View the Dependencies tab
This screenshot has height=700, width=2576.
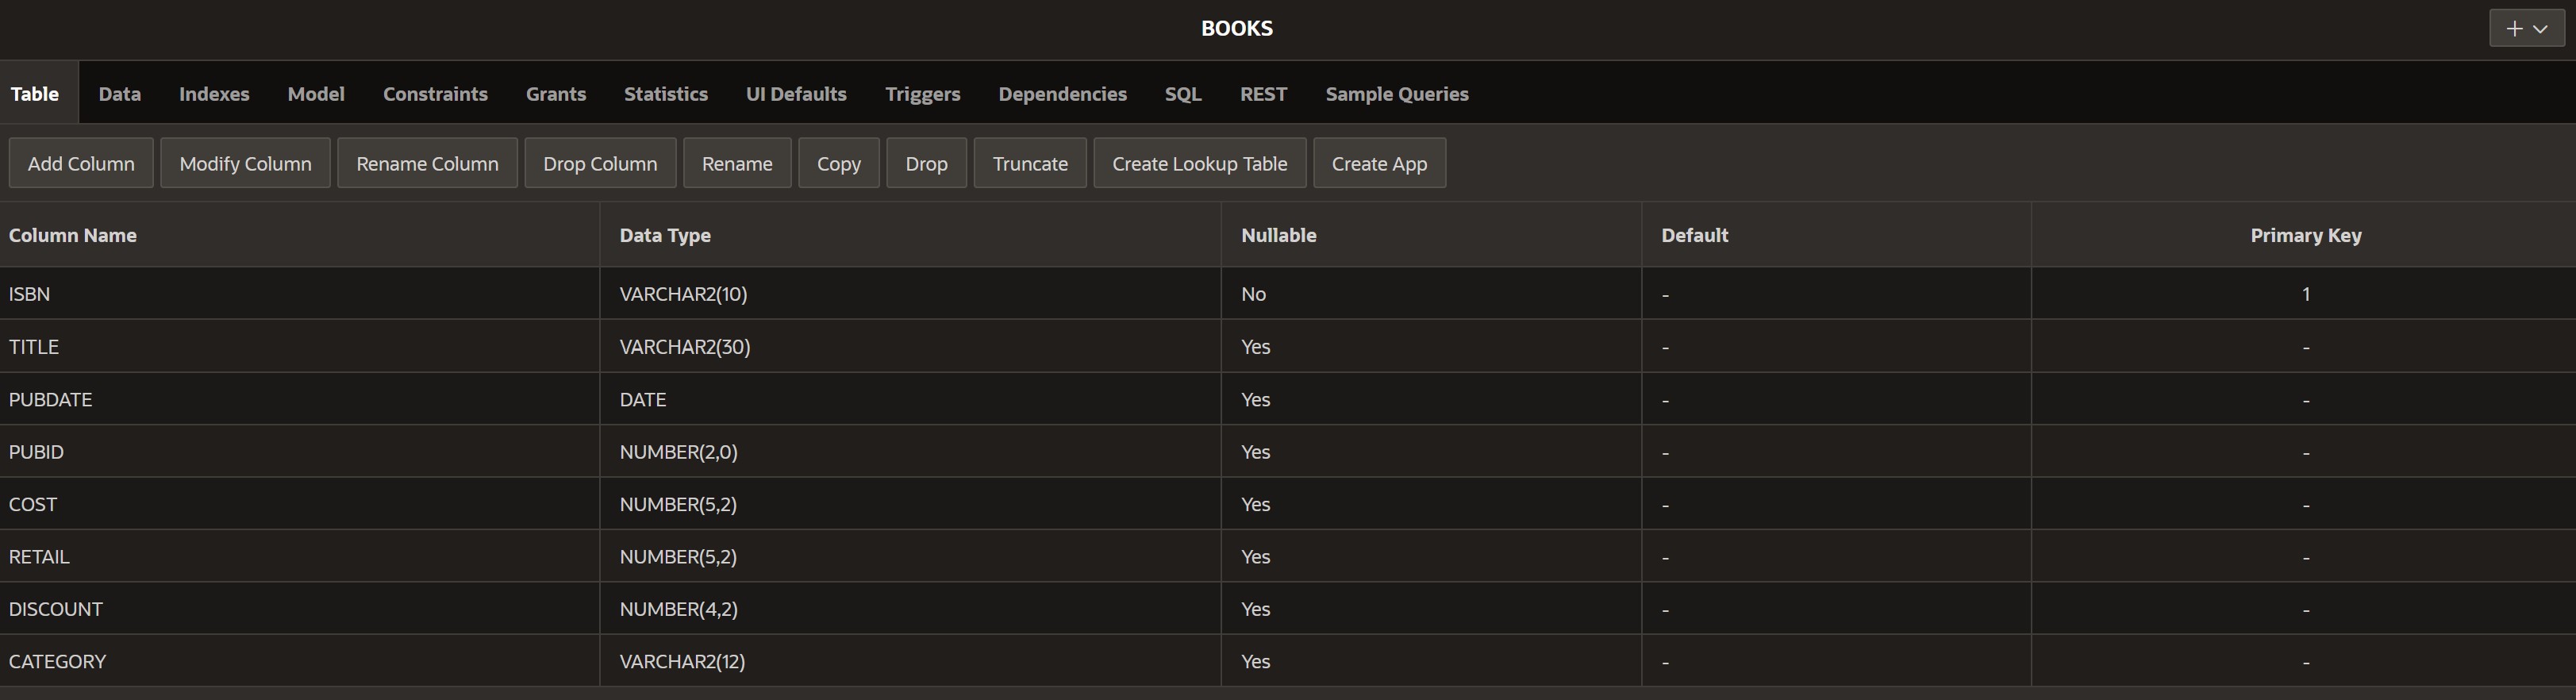[1062, 94]
